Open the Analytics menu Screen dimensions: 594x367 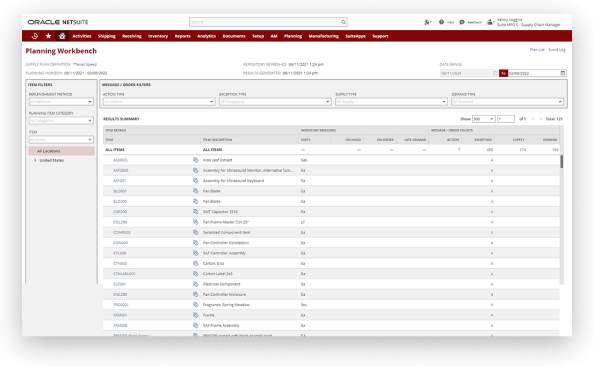206,36
